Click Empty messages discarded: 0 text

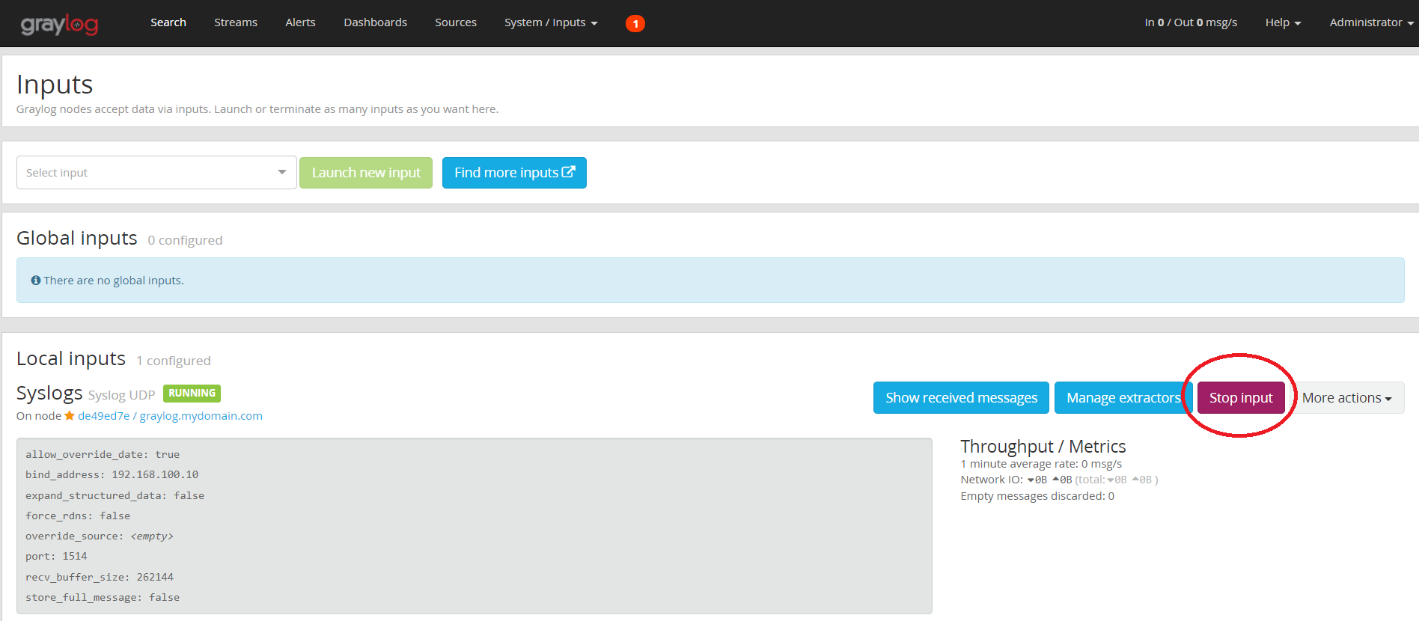click(x=1037, y=496)
